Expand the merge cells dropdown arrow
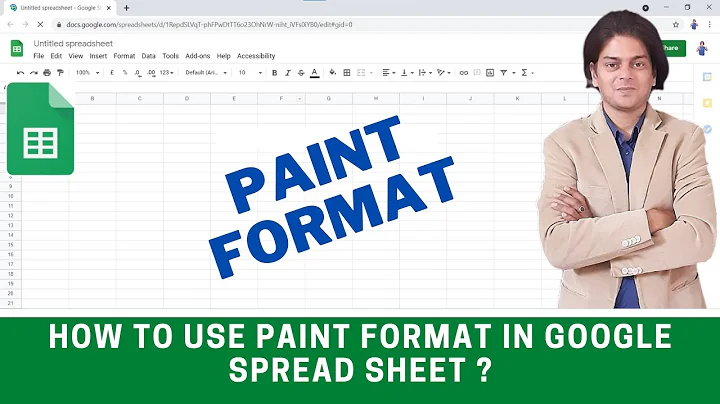 coord(371,73)
